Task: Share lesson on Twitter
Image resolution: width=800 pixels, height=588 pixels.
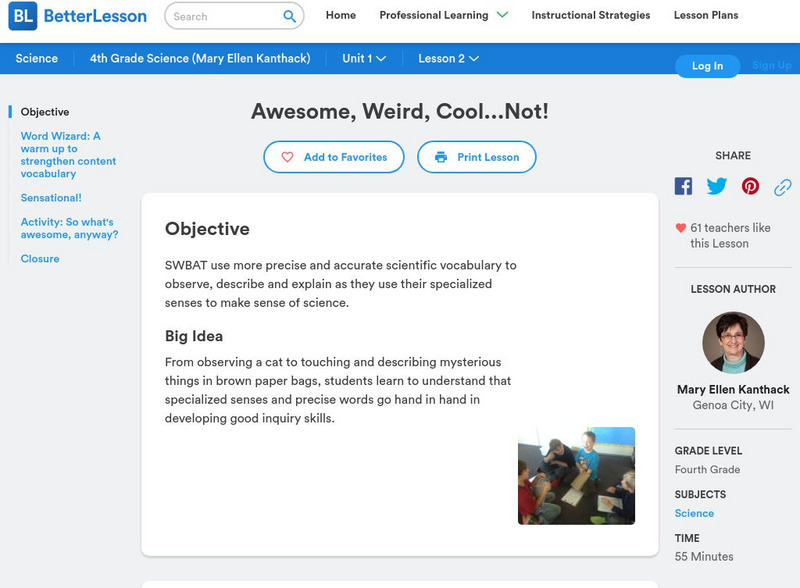Action: tap(717, 186)
